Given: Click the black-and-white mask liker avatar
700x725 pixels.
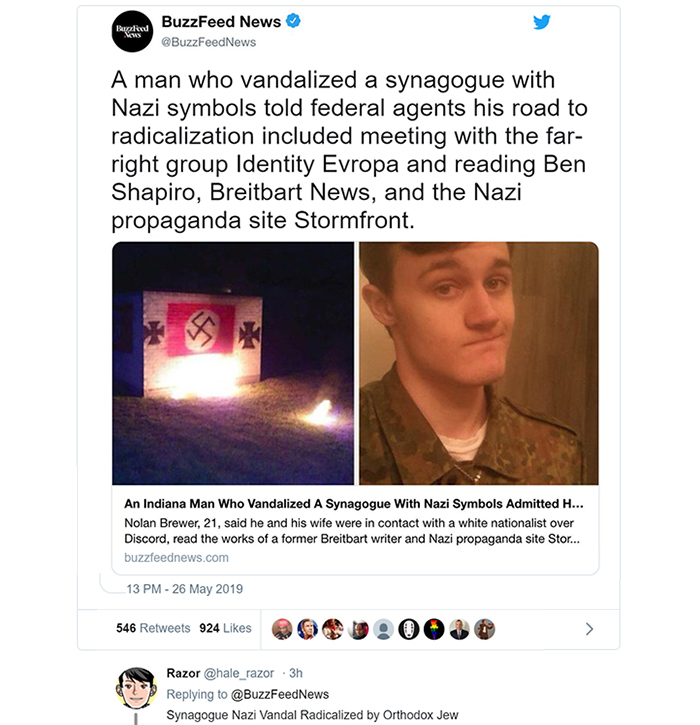Looking at the screenshot, I should coord(409,629).
